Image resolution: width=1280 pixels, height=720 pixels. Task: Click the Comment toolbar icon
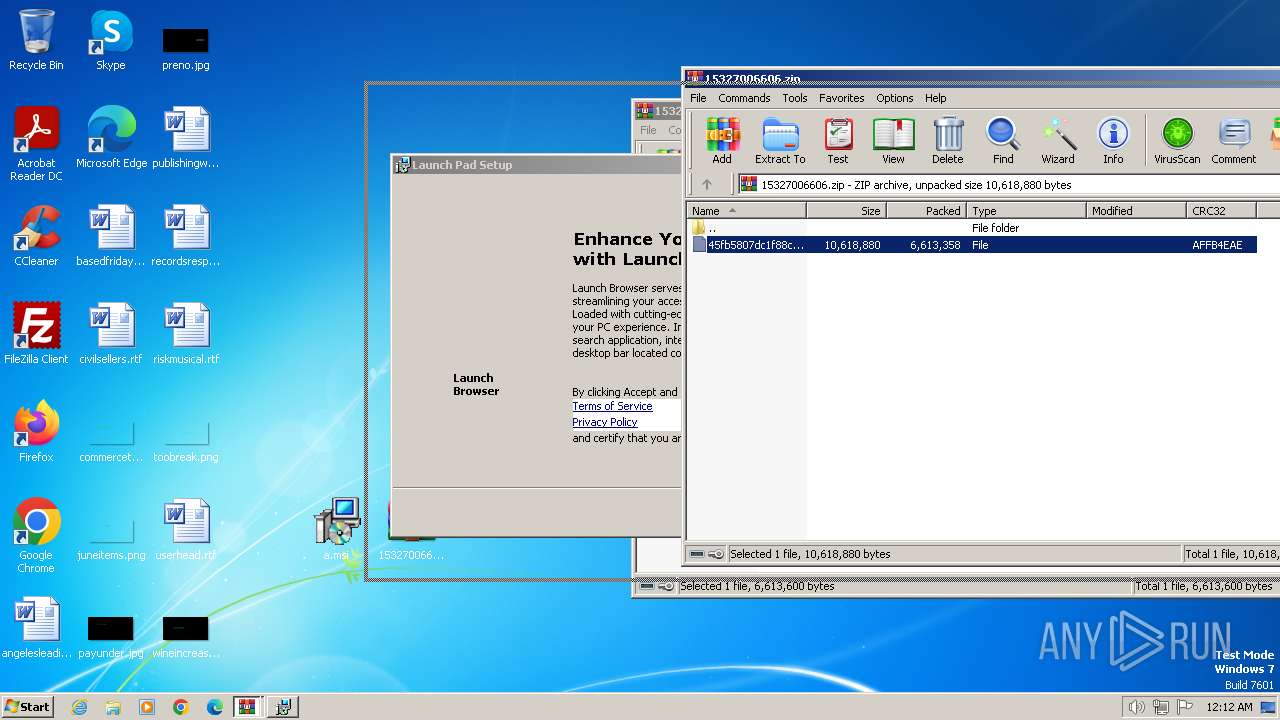point(1234,141)
